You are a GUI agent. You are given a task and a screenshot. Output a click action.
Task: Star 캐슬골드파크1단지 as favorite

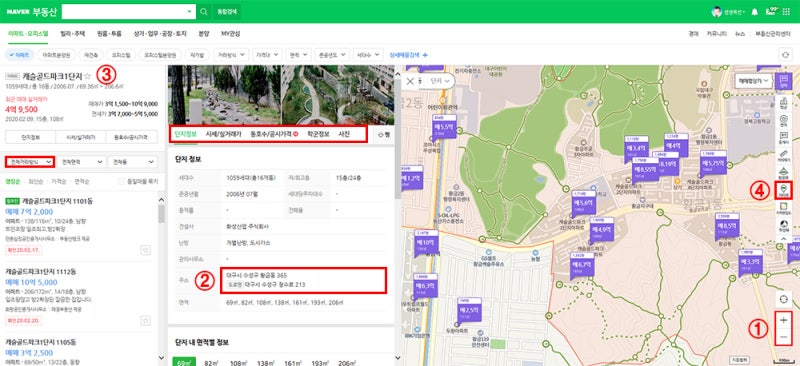(87, 76)
